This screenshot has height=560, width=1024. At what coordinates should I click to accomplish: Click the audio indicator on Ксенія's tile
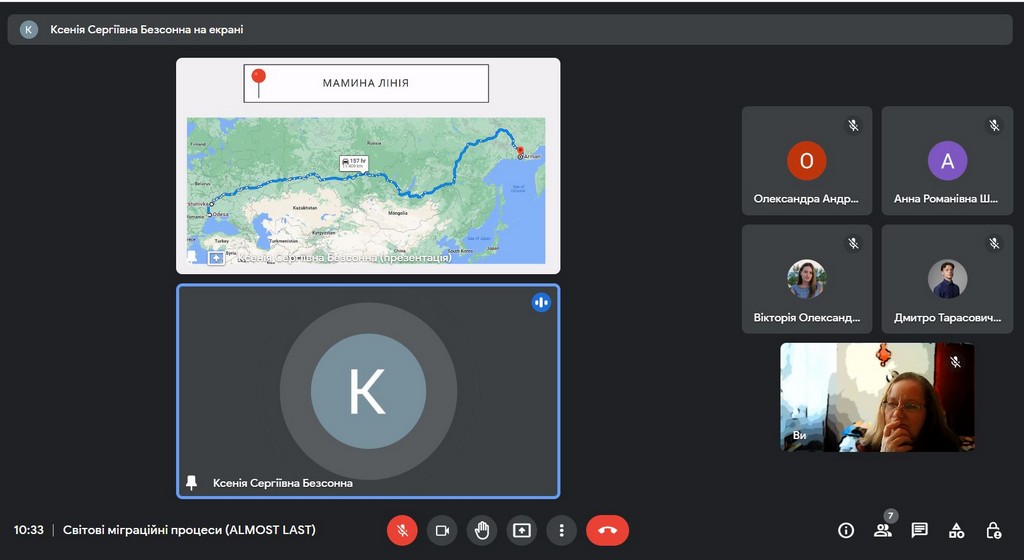(541, 302)
